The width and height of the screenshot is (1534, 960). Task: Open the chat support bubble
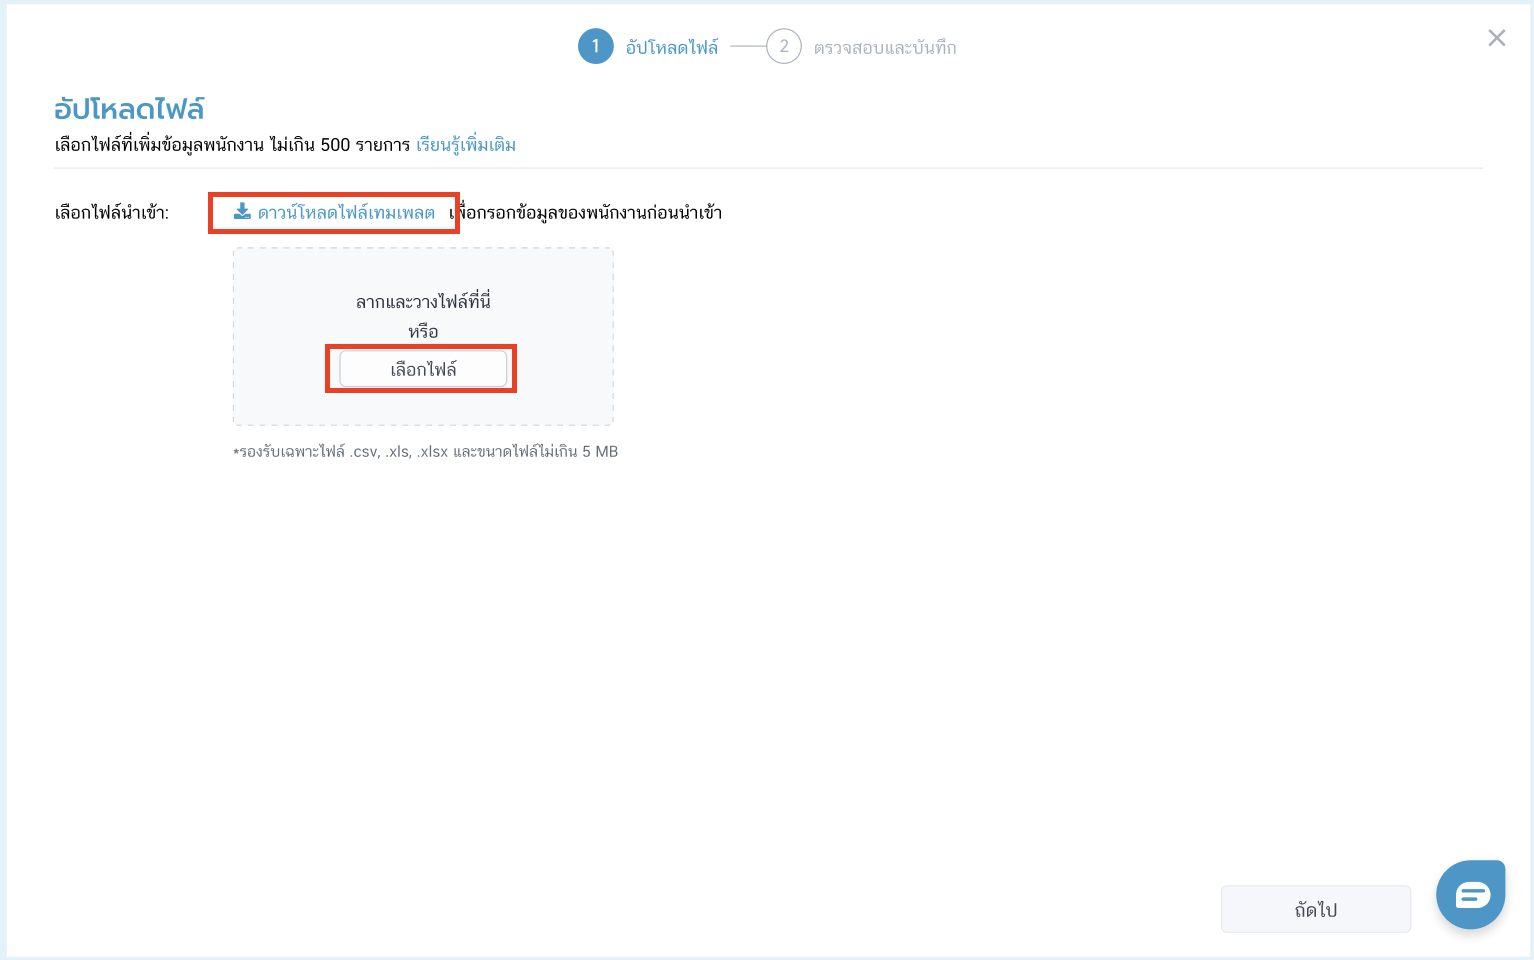1471,894
